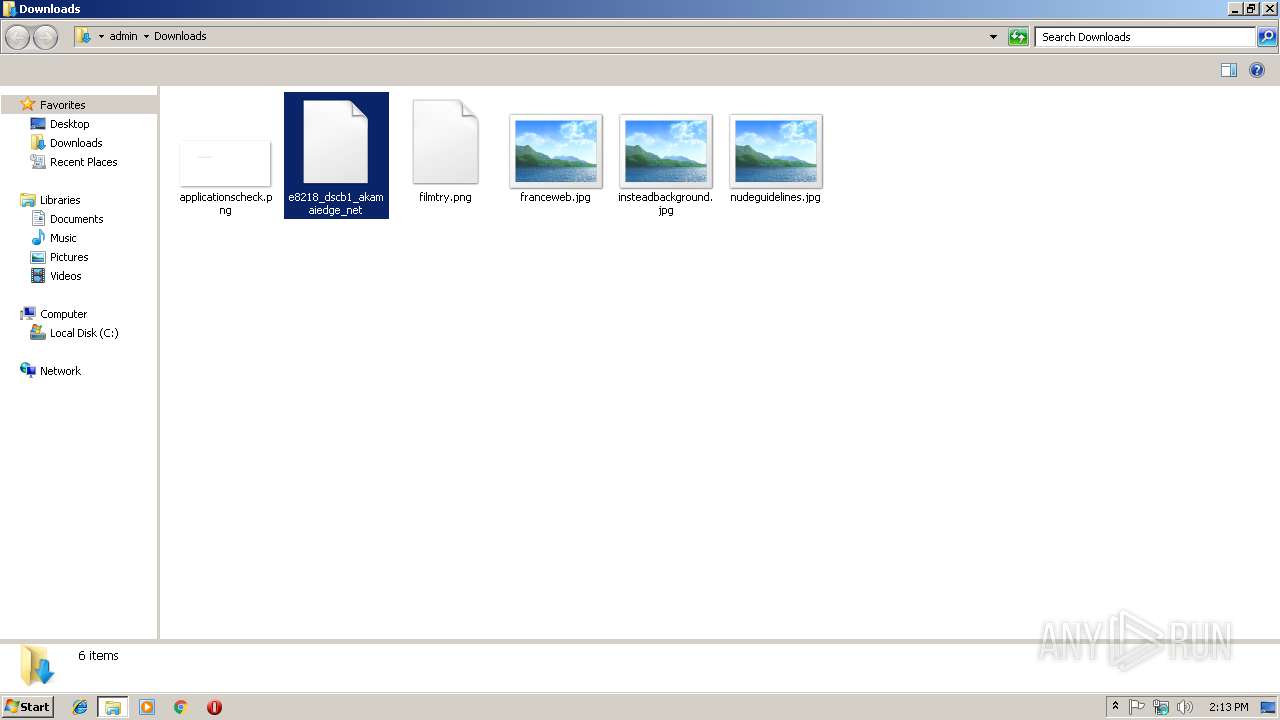Open Windows Explorer Help
The width and height of the screenshot is (1280, 720).
tap(1257, 70)
